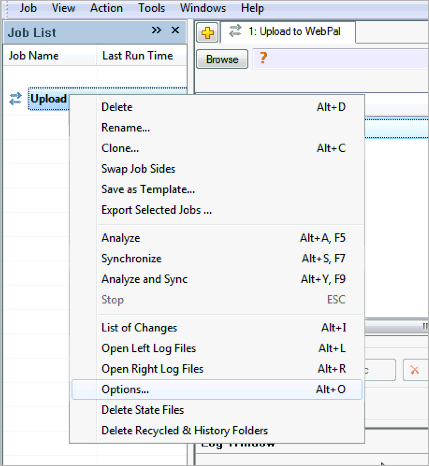Open the Action menu
The height and width of the screenshot is (466, 429).
[106, 8]
